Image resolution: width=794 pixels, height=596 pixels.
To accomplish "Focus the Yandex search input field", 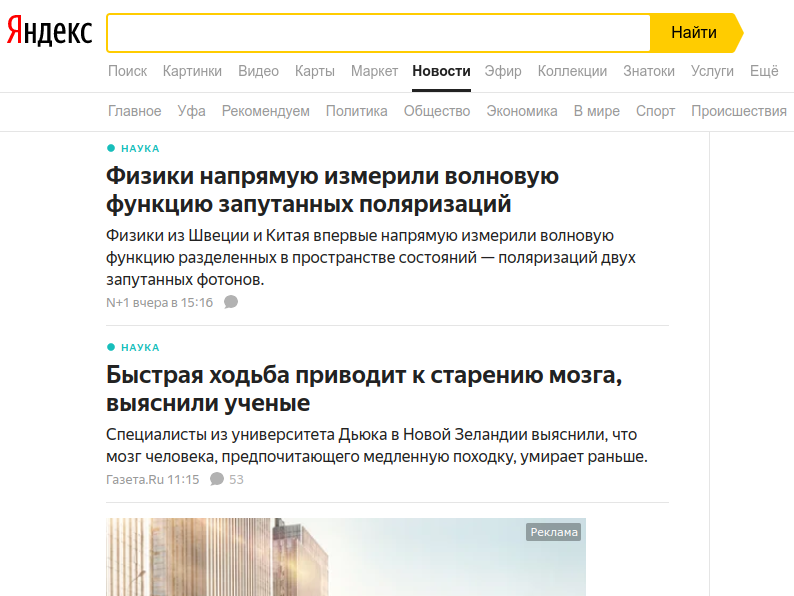I will click(379, 33).
